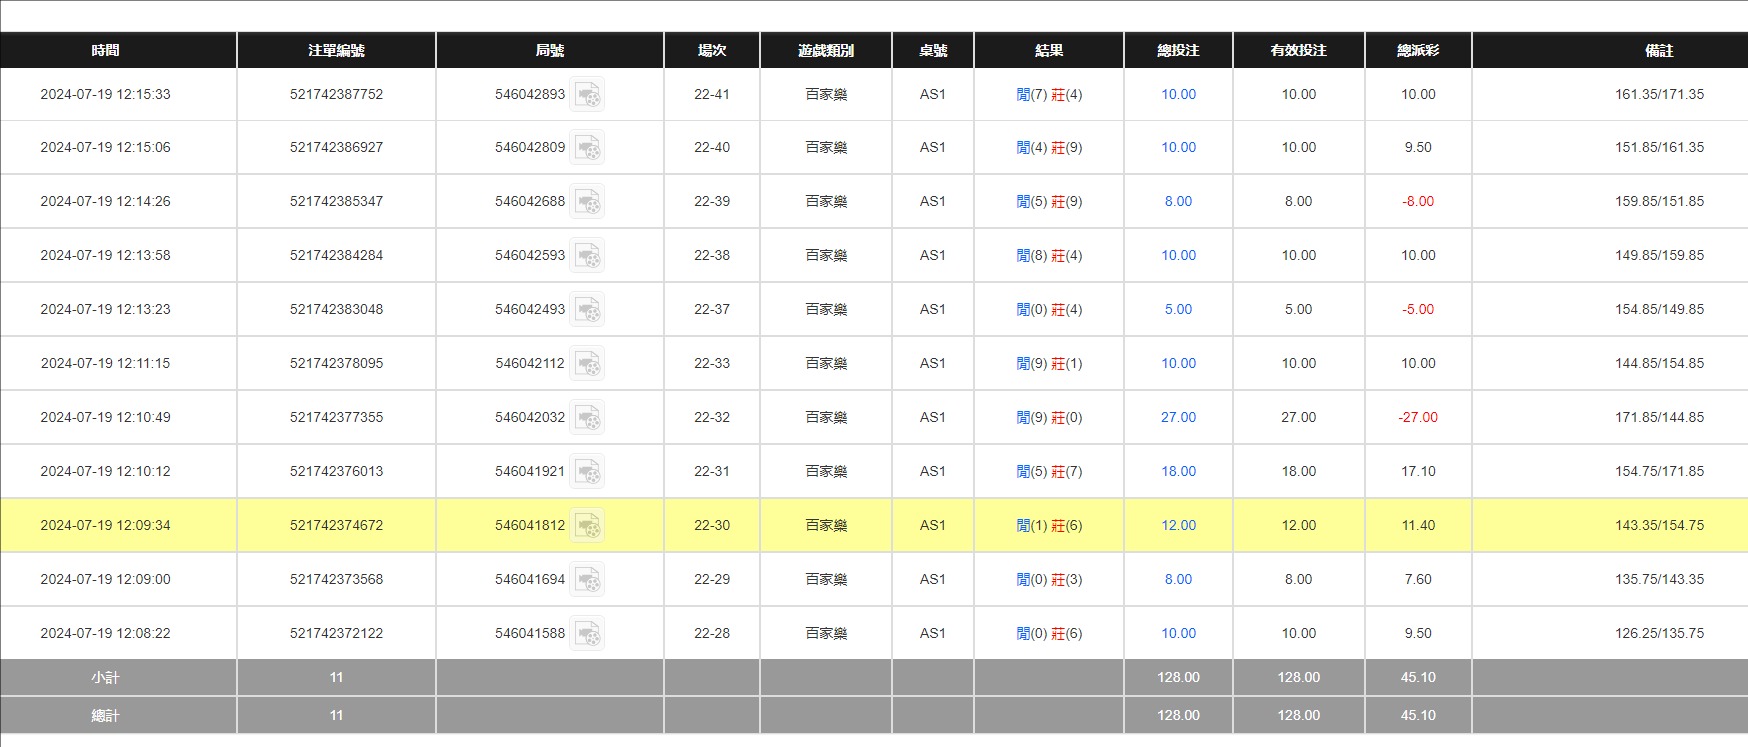This screenshot has height=747, width=1748.
Task: Click the 18.00 total bet amount link
Action: pos(1178,472)
